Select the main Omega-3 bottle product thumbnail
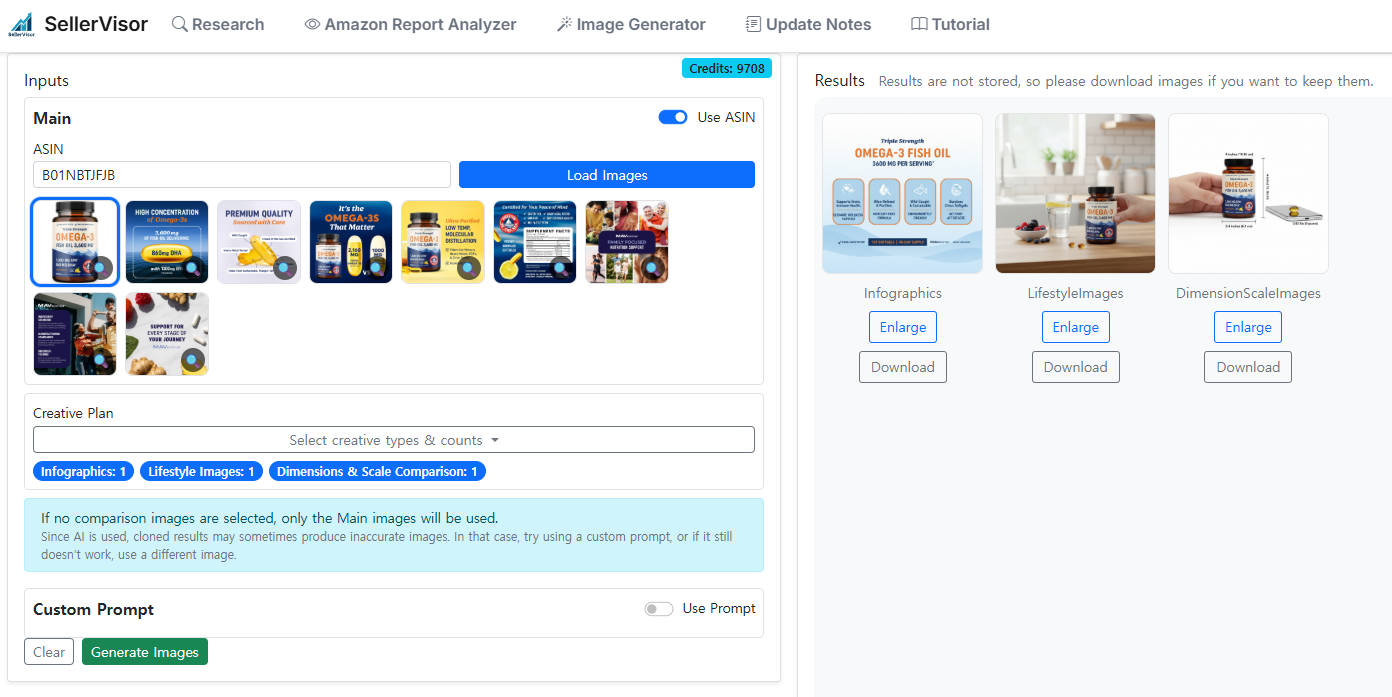 coord(75,242)
